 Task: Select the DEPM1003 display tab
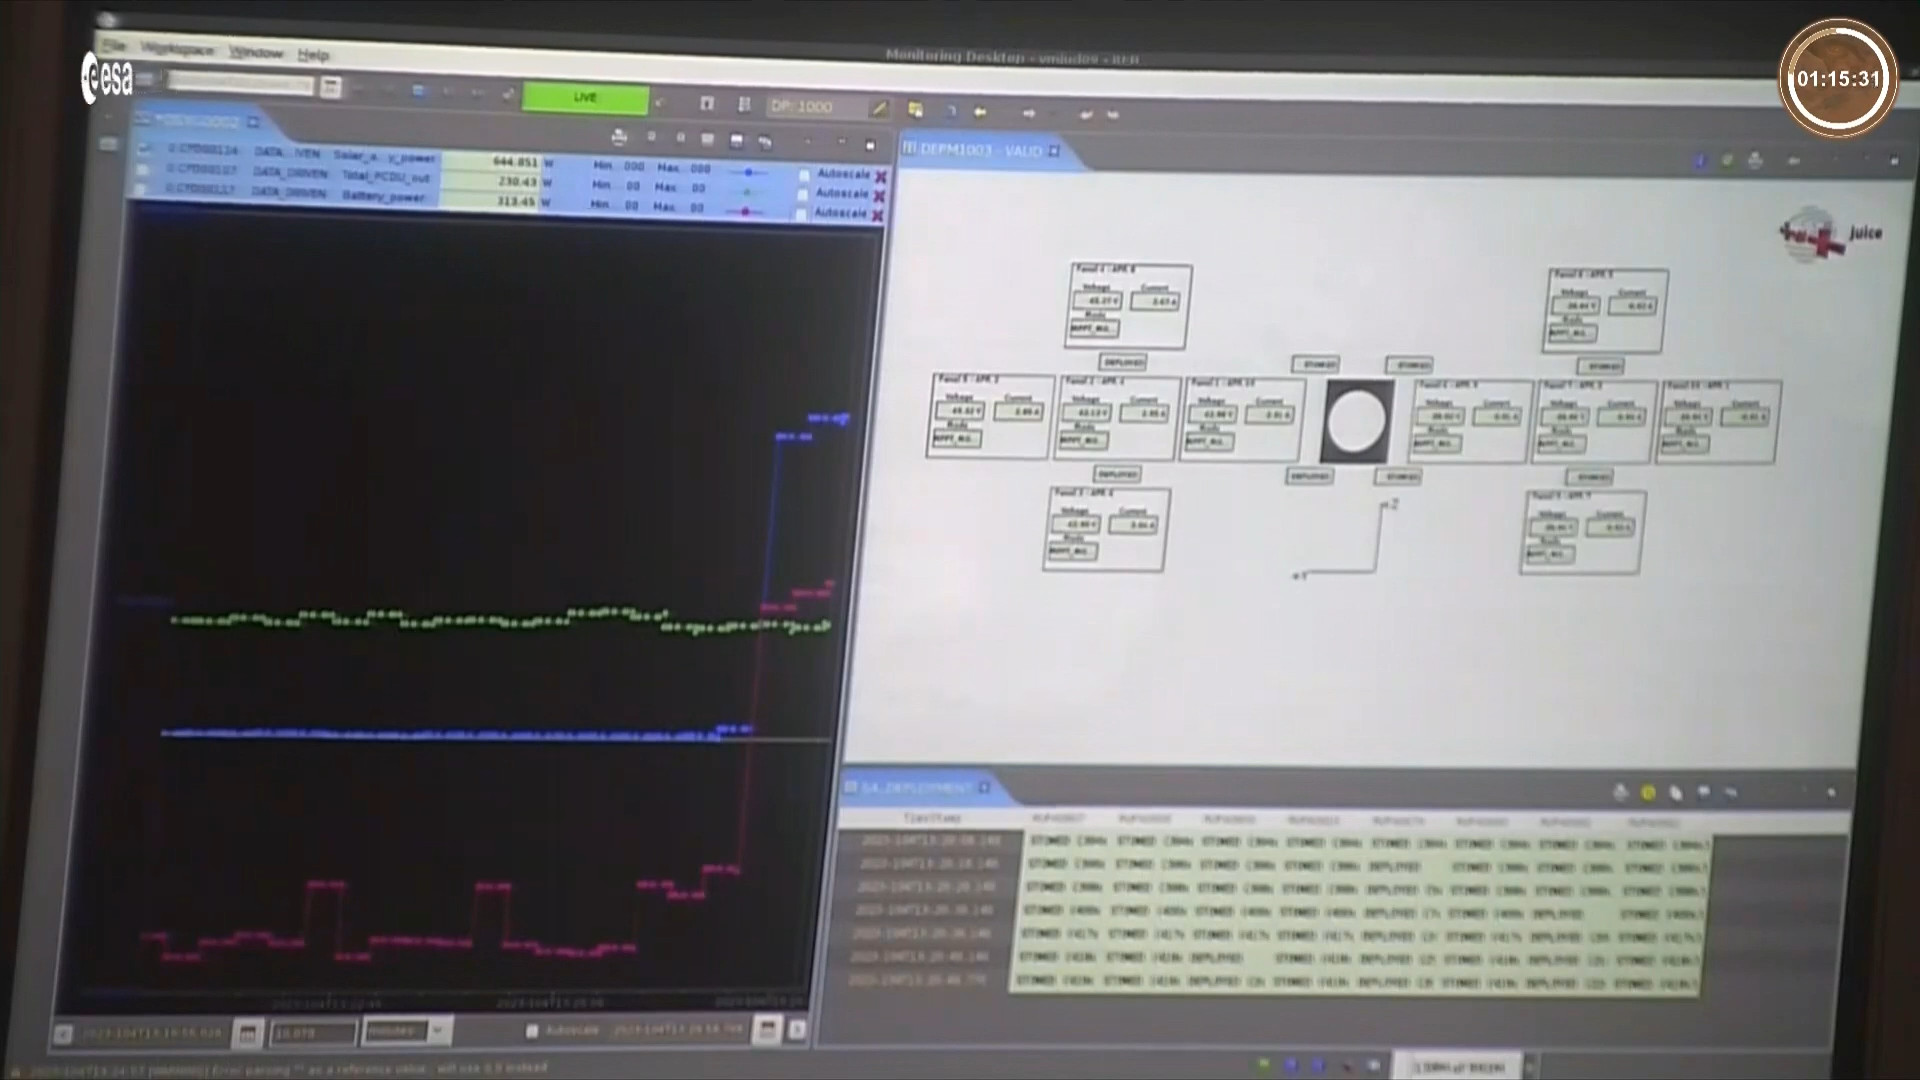[980, 150]
